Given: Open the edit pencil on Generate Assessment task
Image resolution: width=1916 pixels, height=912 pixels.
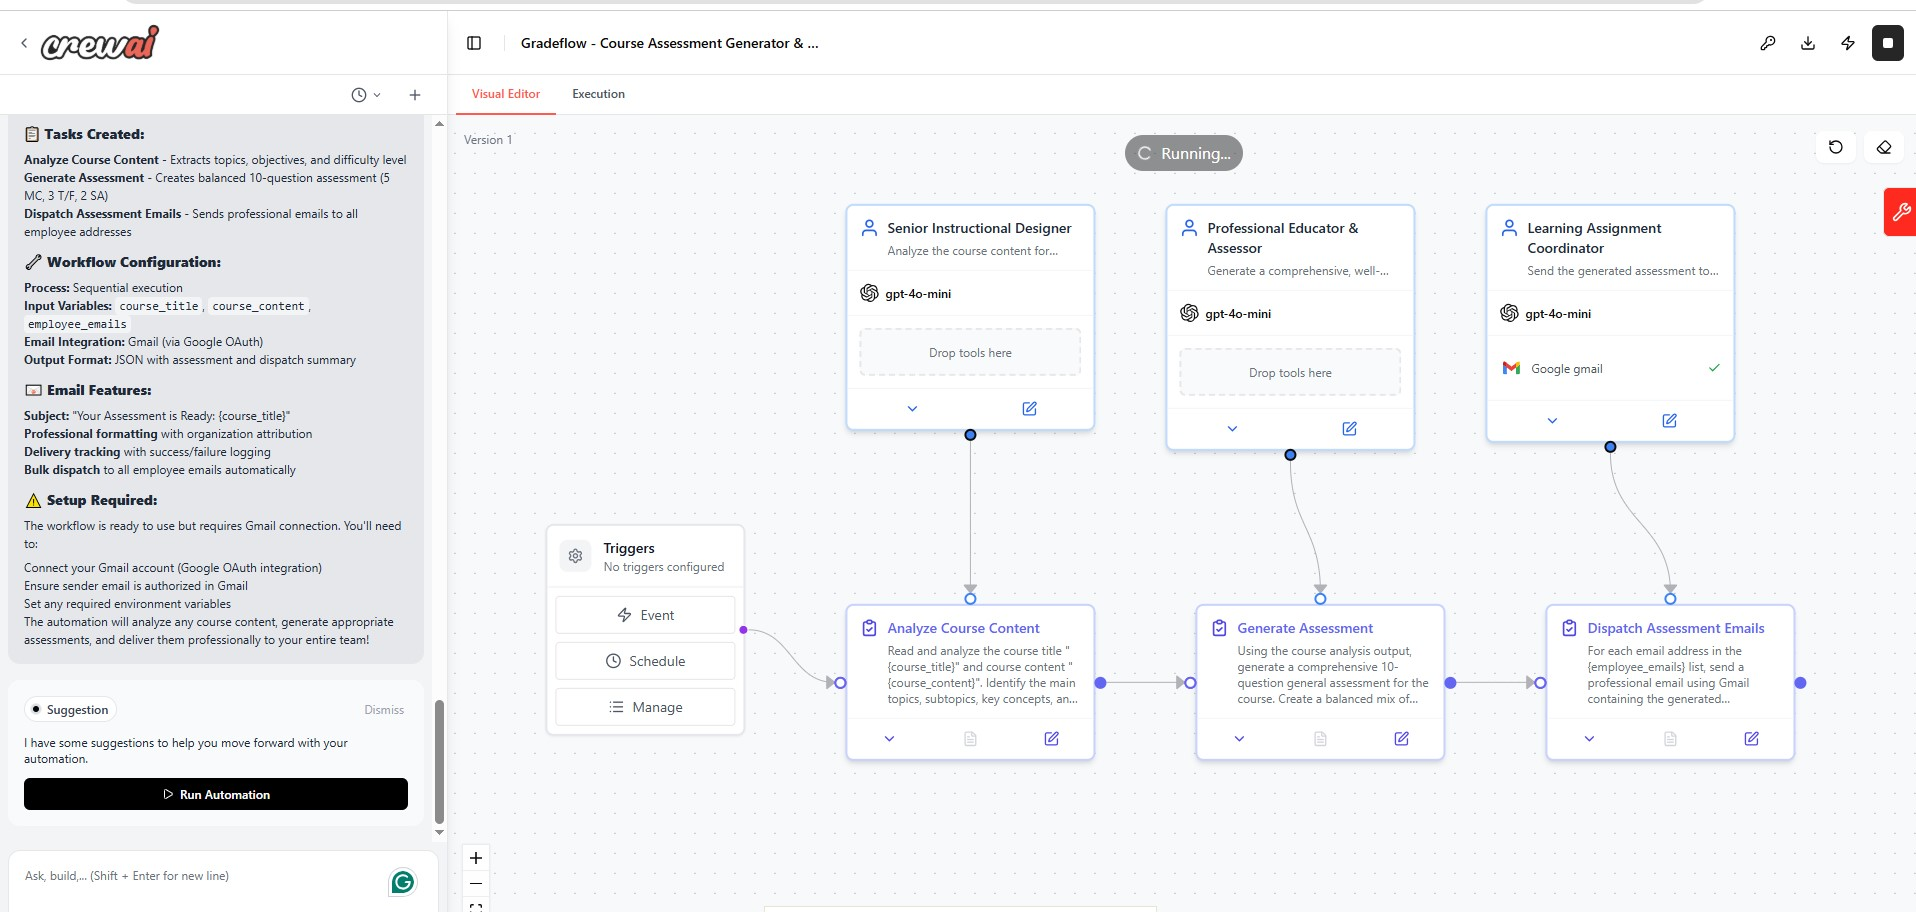Looking at the screenshot, I should pyautogui.click(x=1400, y=738).
